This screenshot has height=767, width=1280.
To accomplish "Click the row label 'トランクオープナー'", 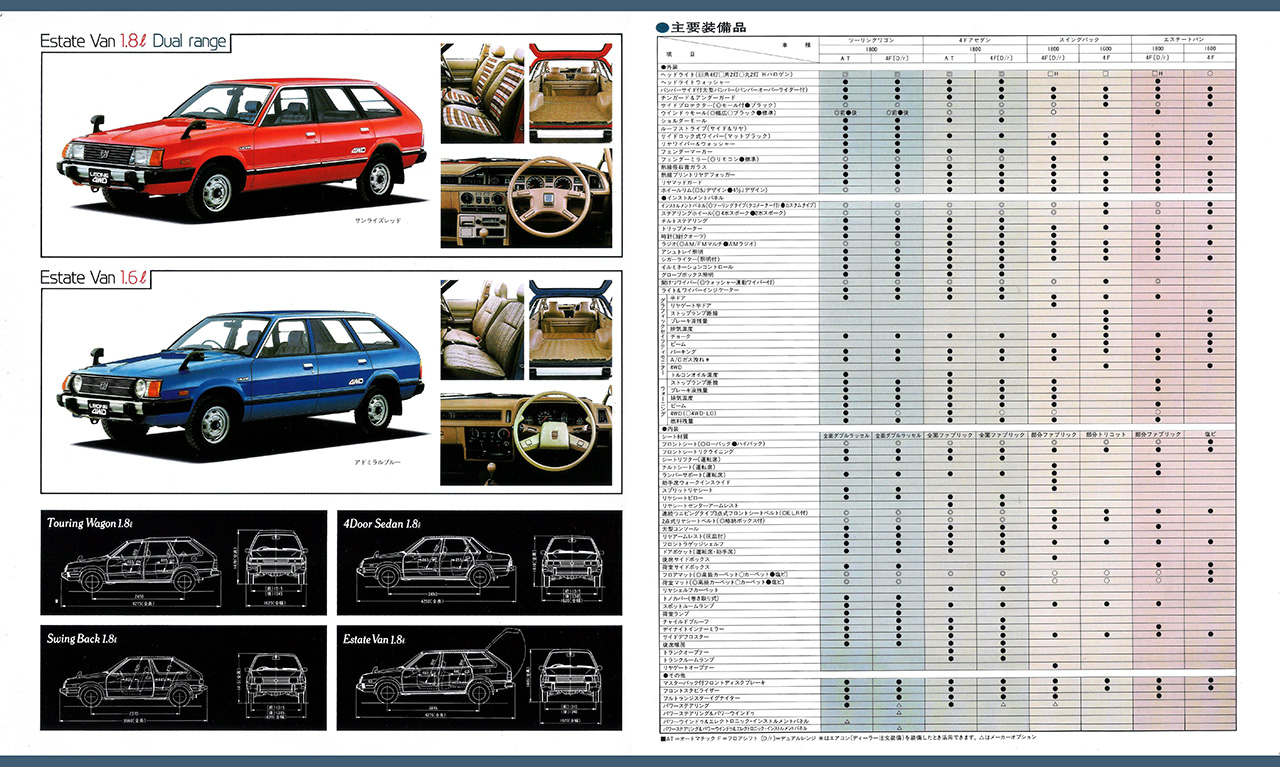I will [687, 652].
